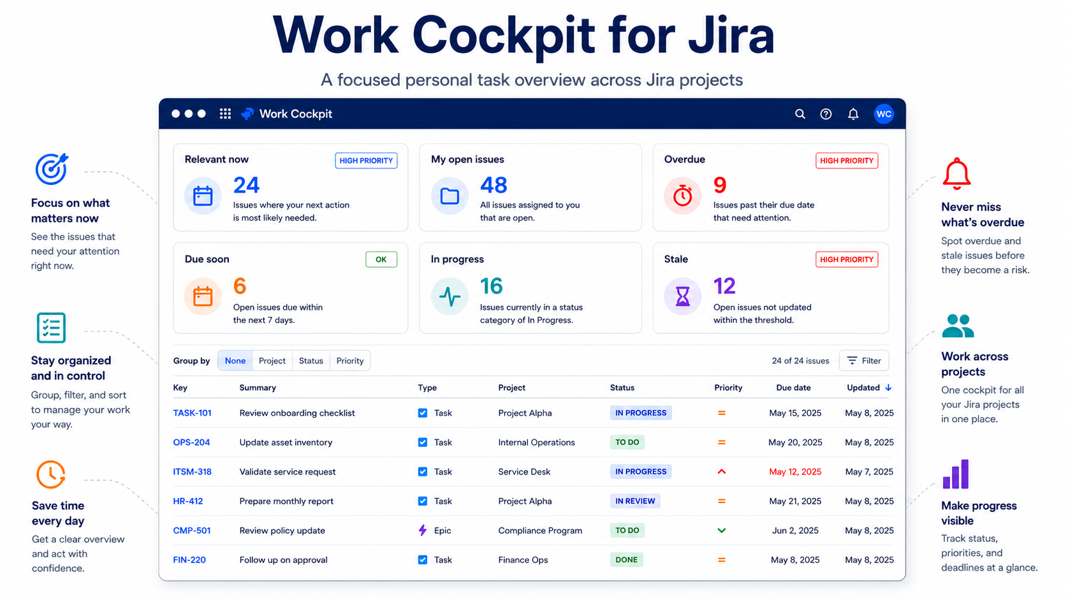Click the OK badge on Due soon

tap(381, 259)
